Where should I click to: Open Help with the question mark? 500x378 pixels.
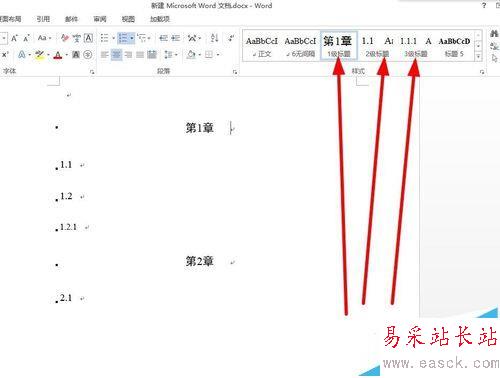[x=484, y=5]
